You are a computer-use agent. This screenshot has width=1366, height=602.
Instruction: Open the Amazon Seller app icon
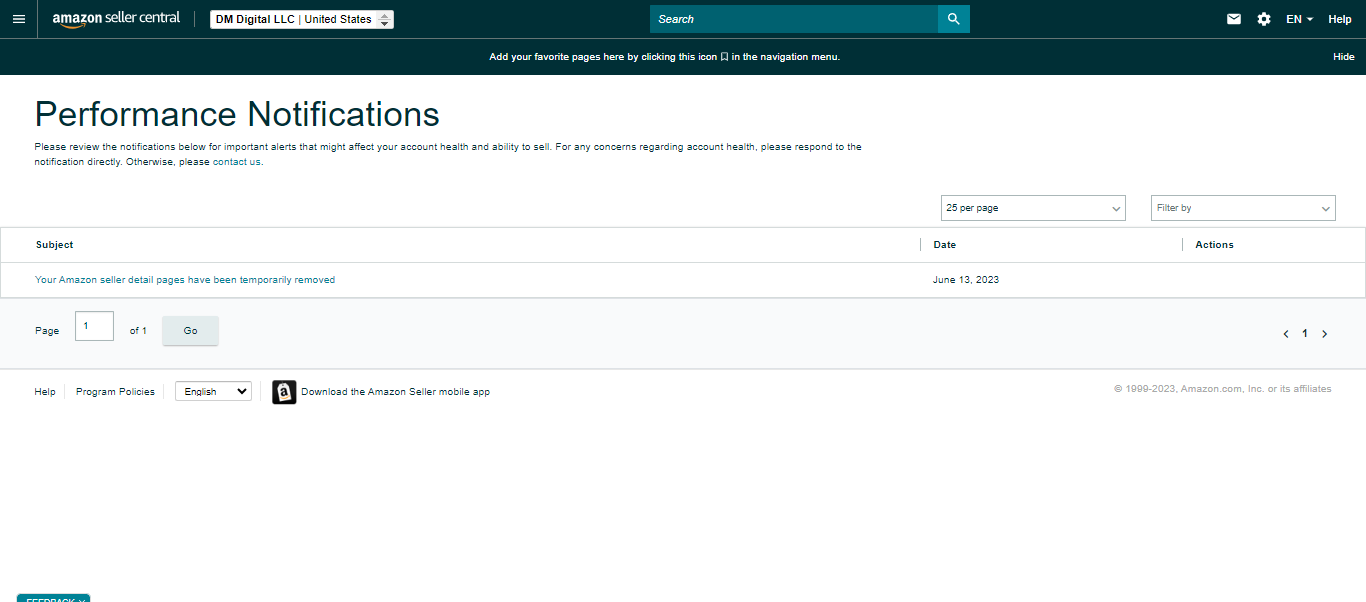click(284, 392)
